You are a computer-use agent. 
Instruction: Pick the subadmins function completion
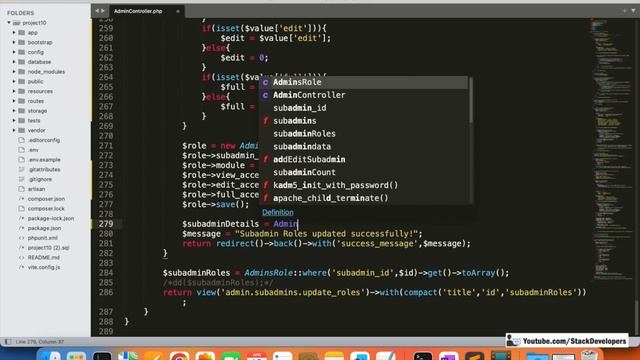(364, 121)
